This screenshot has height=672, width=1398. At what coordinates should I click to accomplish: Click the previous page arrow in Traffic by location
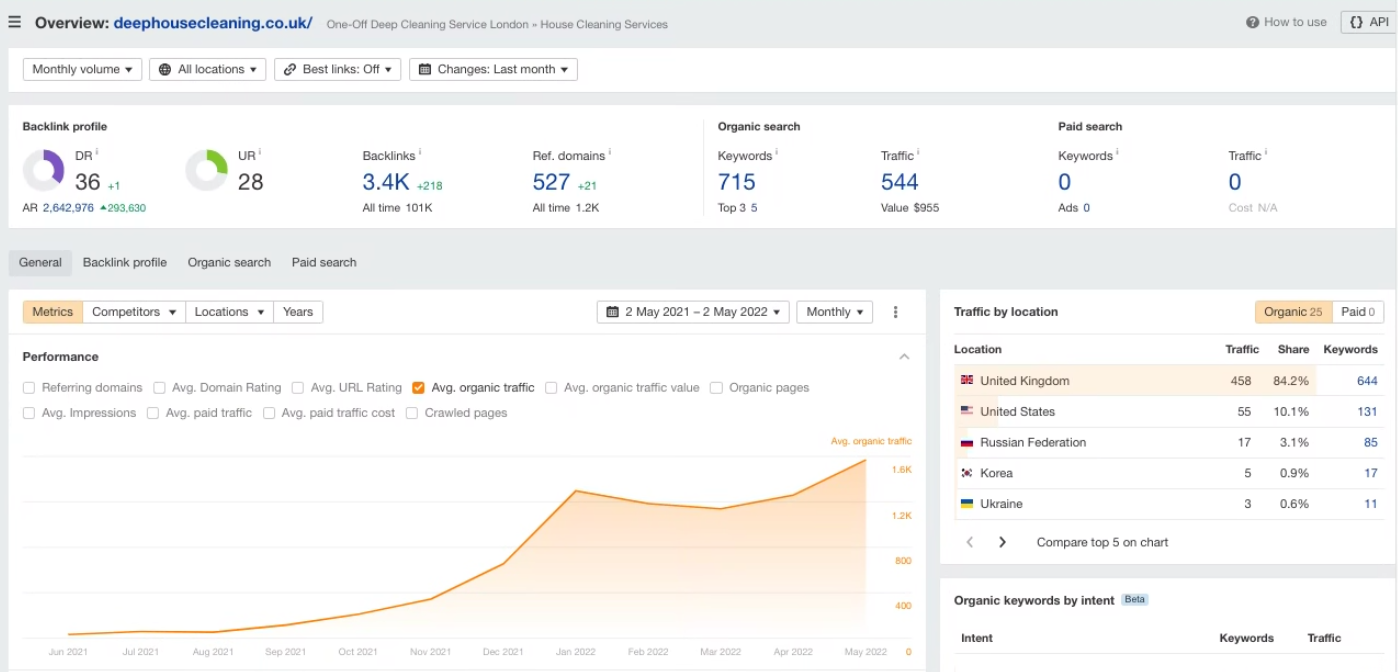(x=969, y=542)
